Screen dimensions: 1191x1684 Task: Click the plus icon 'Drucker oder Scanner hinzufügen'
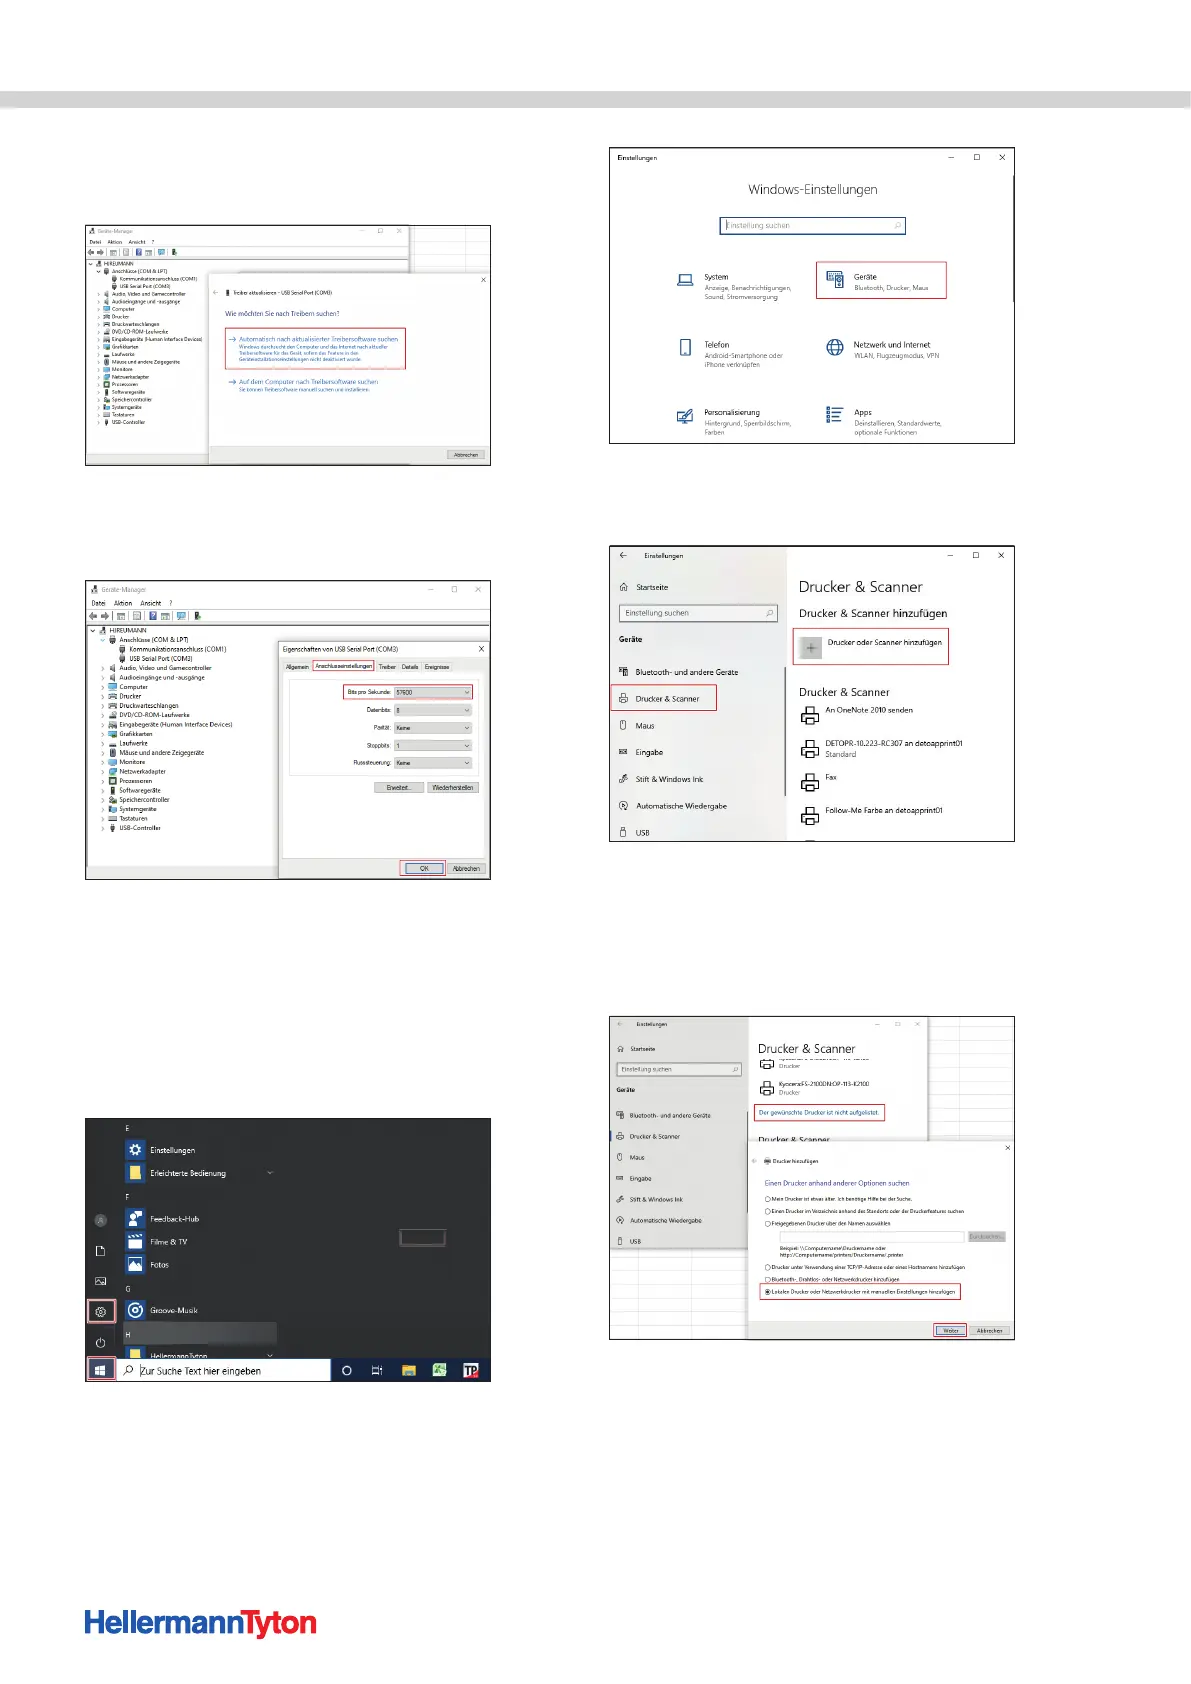(x=811, y=647)
